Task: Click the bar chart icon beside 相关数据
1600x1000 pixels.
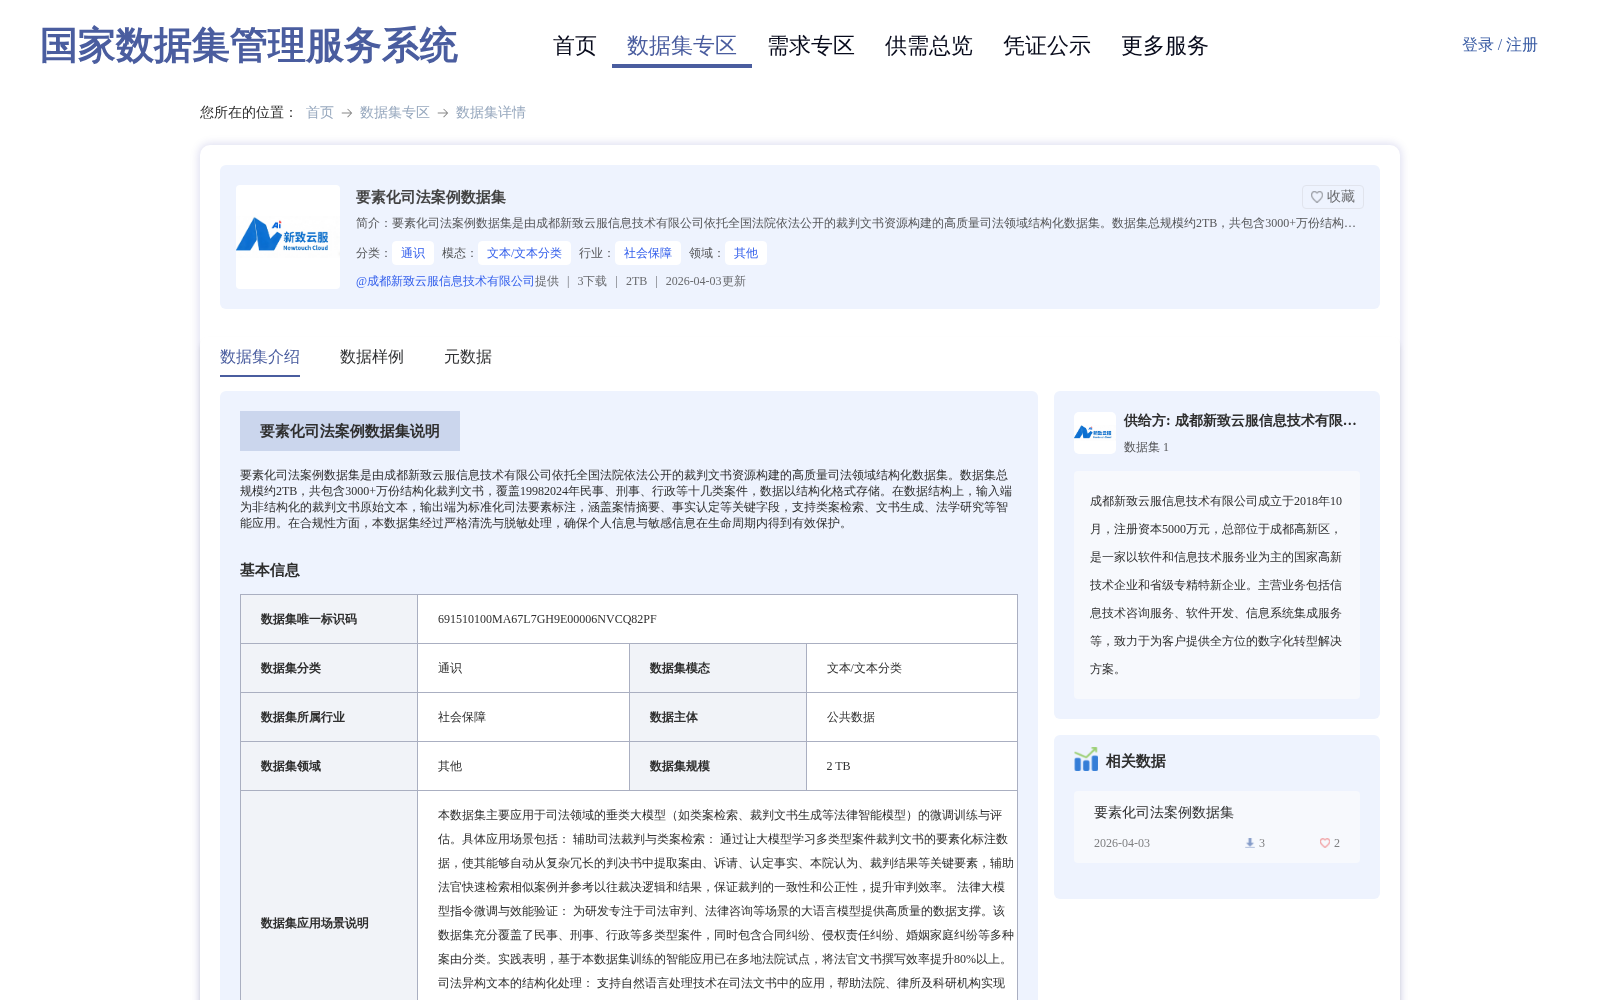Action: click(x=1086, y=761)
